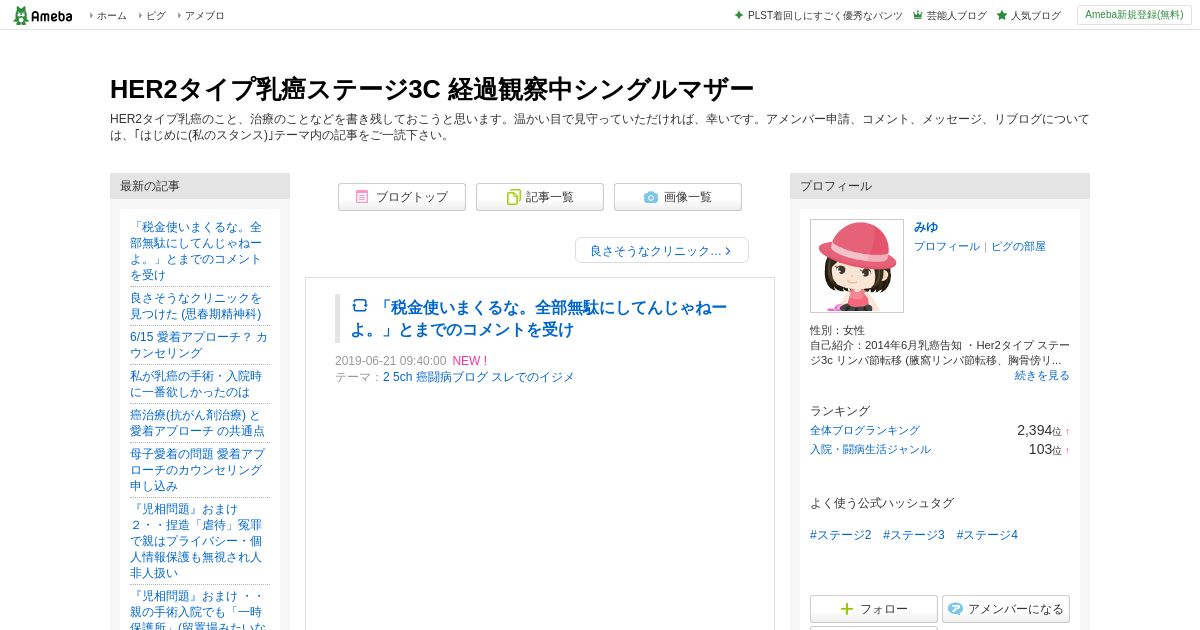Click the star icon beside 人気ブログ
Image resolution: width=1200 pixels, height=630 pixels.
point(1002,15)
